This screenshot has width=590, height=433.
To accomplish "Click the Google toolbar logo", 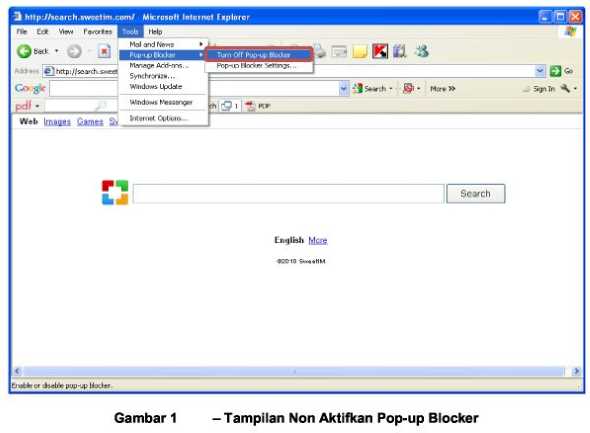I will pyautogui.click(x=30, y=88).
